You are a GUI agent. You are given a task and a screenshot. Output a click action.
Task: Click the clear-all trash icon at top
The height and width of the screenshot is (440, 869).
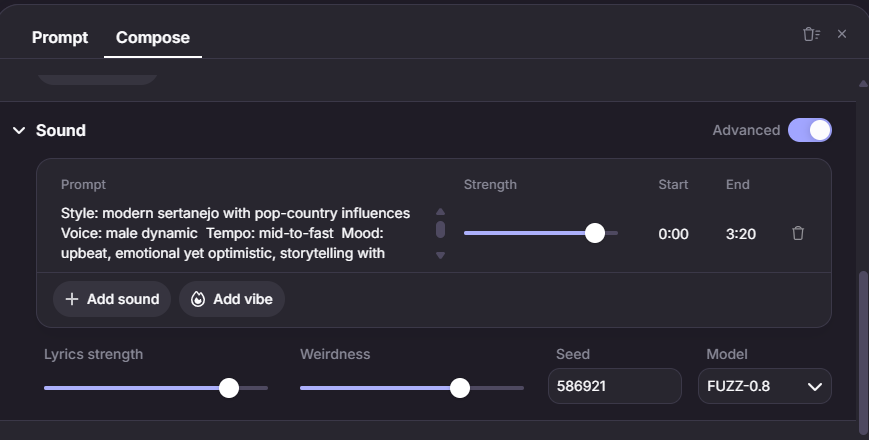coord(810,35)
